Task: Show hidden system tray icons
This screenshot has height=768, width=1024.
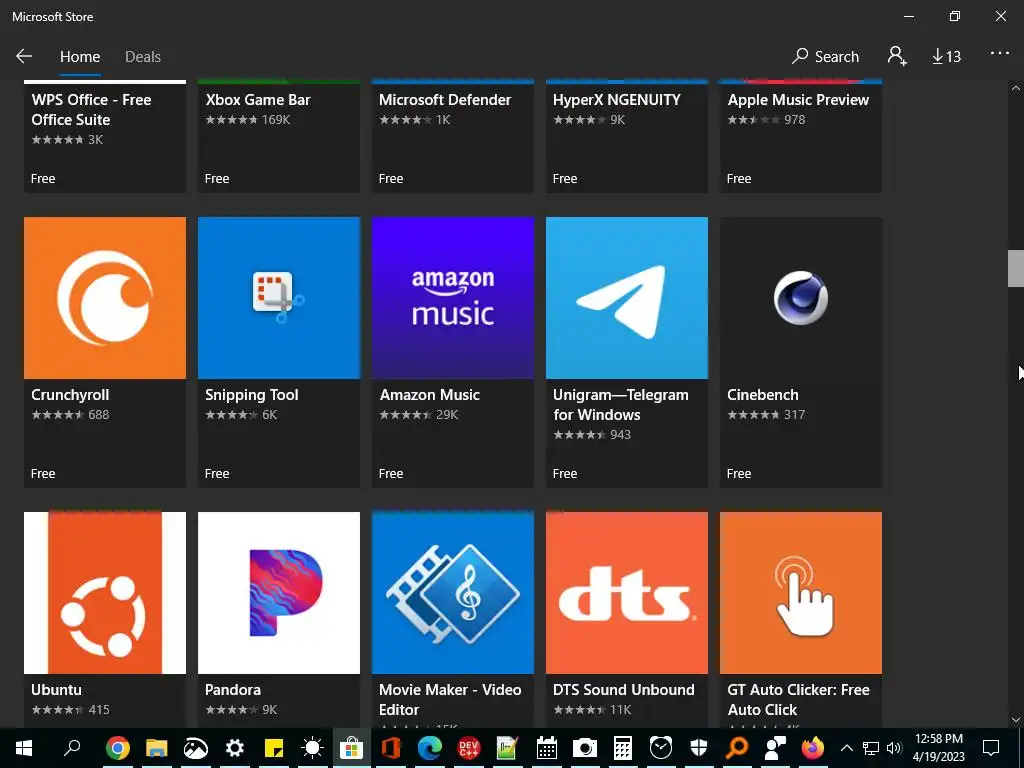Action: click(846, 748)
